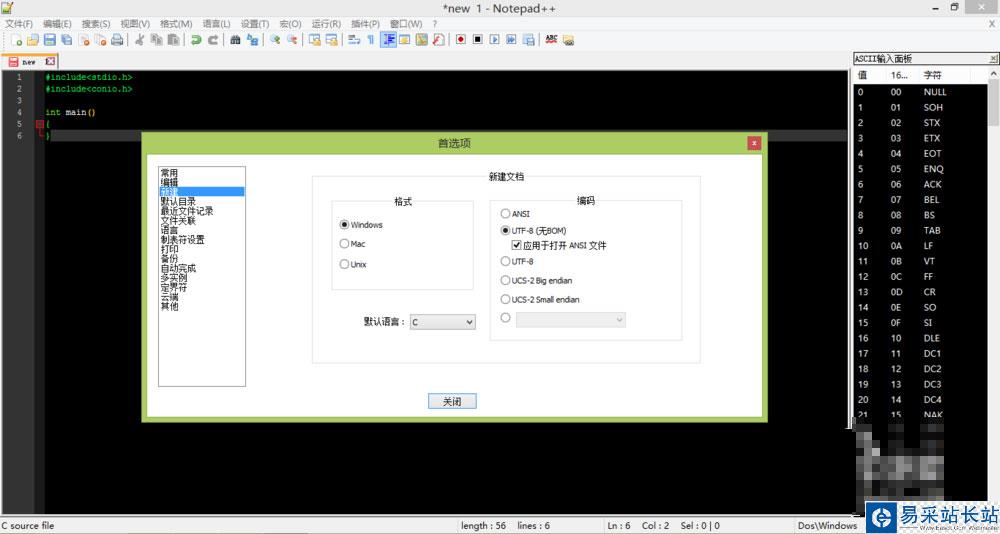1000x534 pixels.
Task: Select UCS-2 Big endian encoding
Action: point(505,280)
